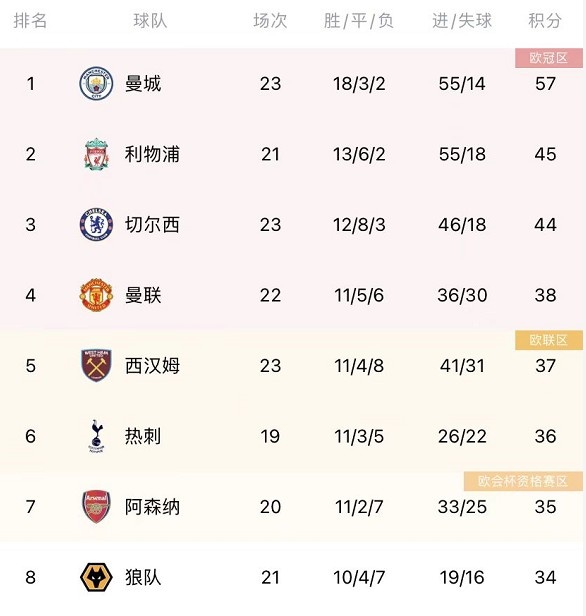The image size is (586, 616).
Task: Tap the Manchester United club crest
Action: (x=96, y=295)
